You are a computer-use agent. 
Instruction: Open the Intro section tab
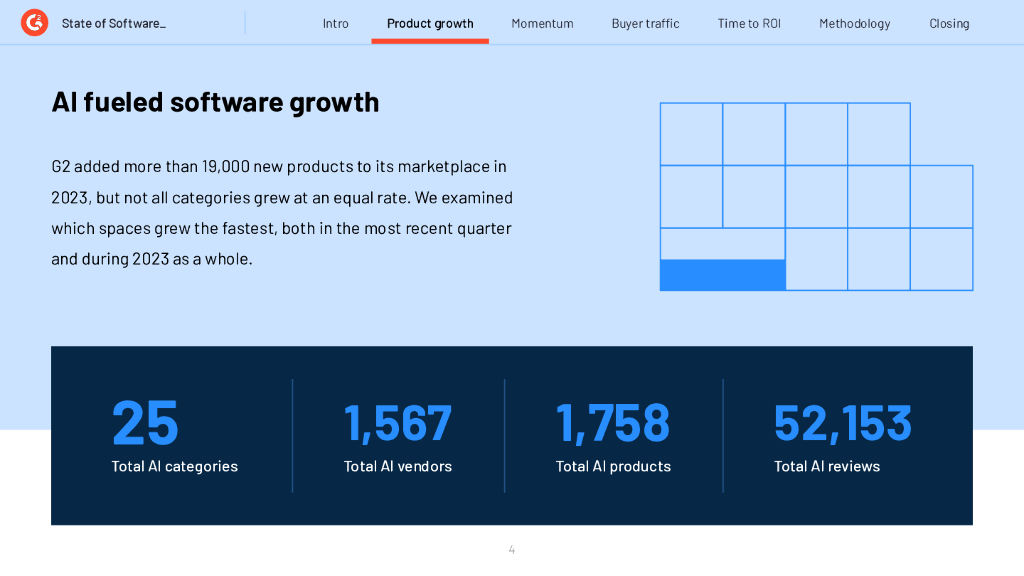click(x=336, y=24)
